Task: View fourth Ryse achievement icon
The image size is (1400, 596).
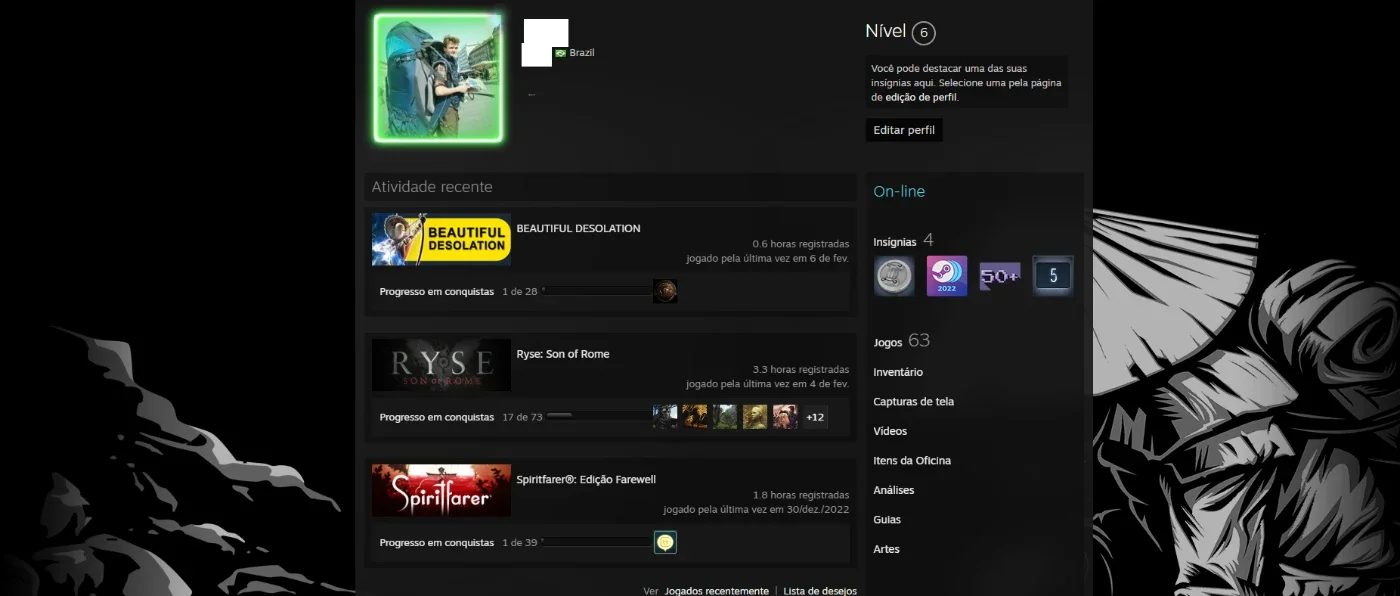Action: (755, 417)
